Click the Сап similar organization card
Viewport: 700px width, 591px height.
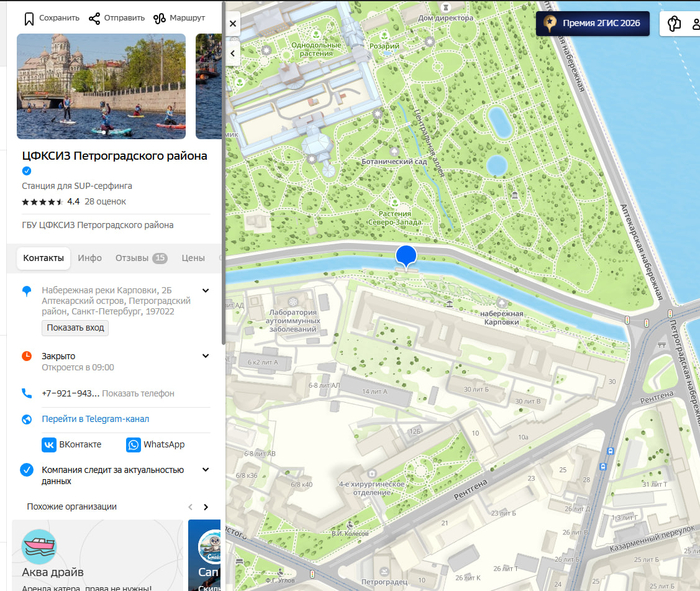205,555
